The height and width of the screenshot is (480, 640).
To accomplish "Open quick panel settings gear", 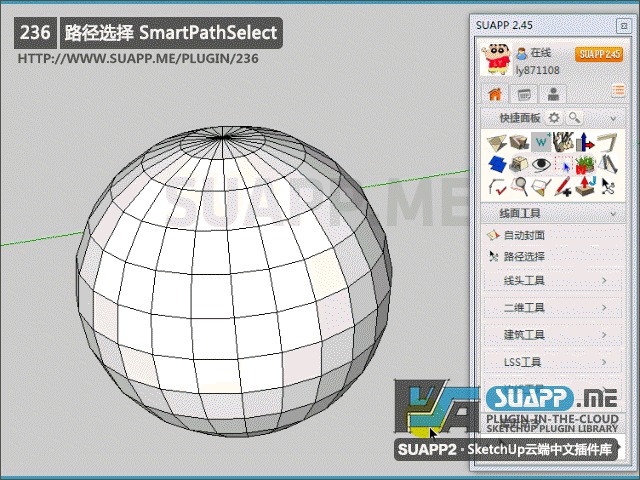I will (554, 118).
